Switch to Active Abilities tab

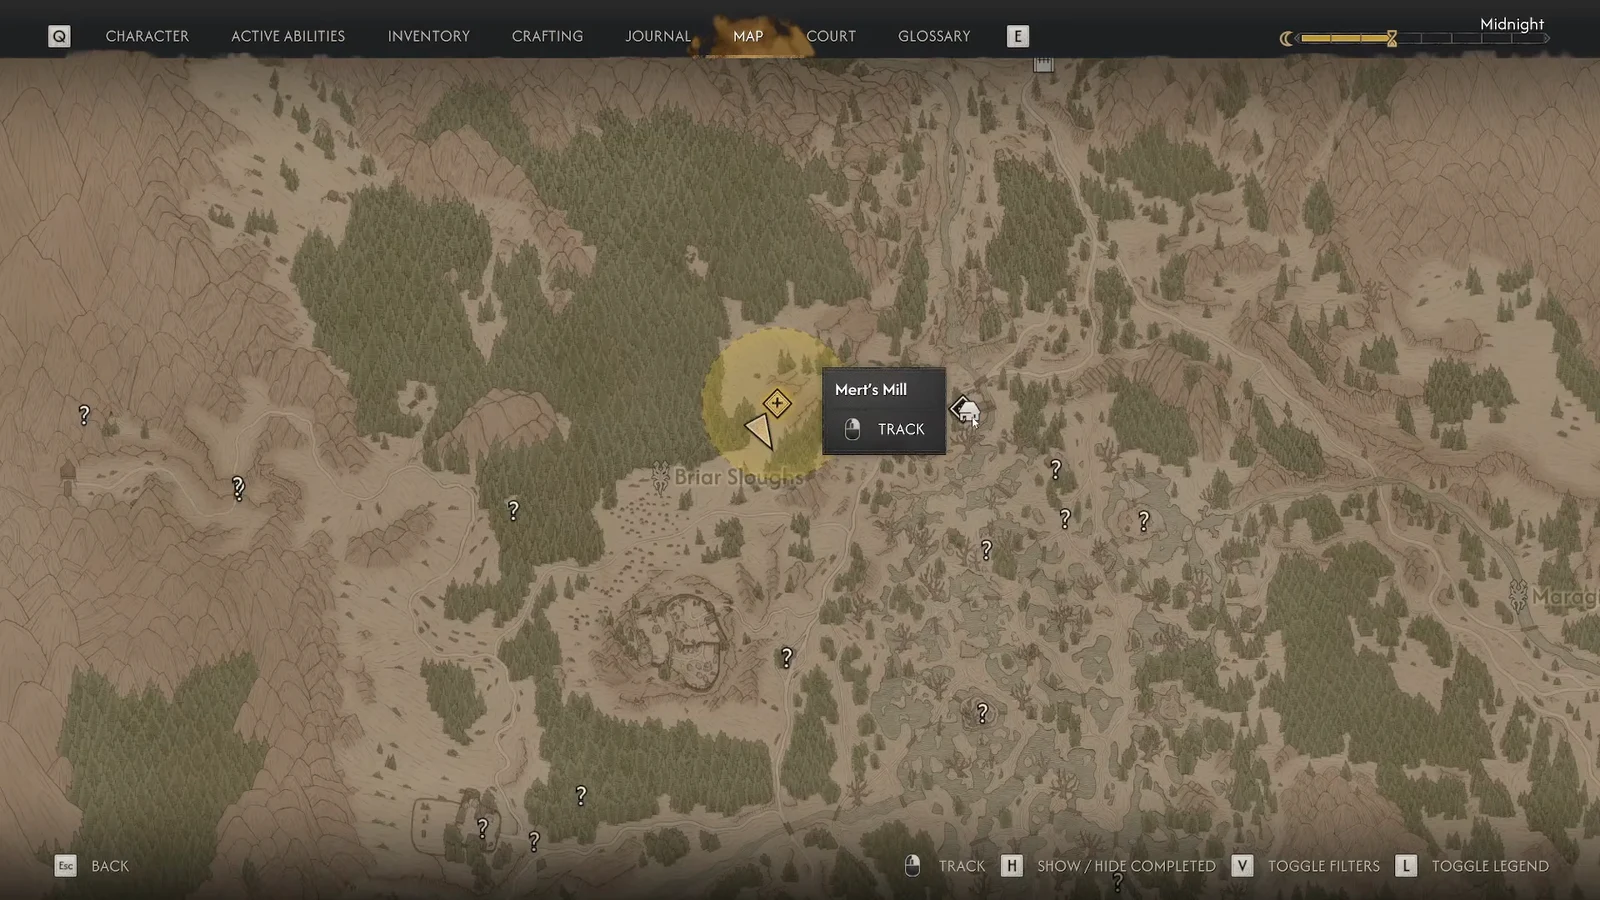(x=288, y=36)
